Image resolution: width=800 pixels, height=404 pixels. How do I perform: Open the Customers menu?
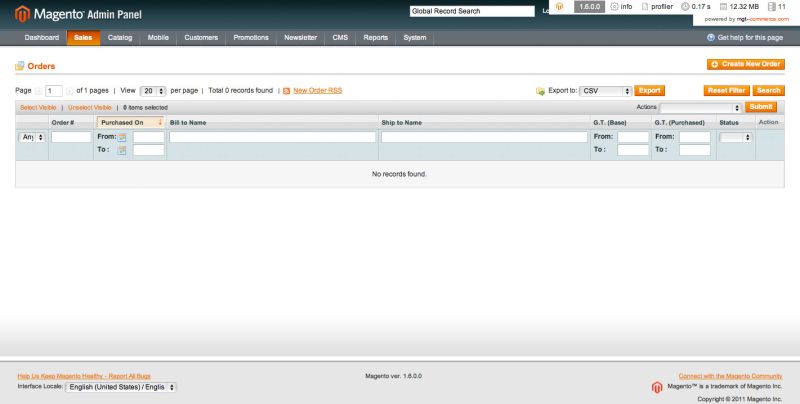click(201, 37)
